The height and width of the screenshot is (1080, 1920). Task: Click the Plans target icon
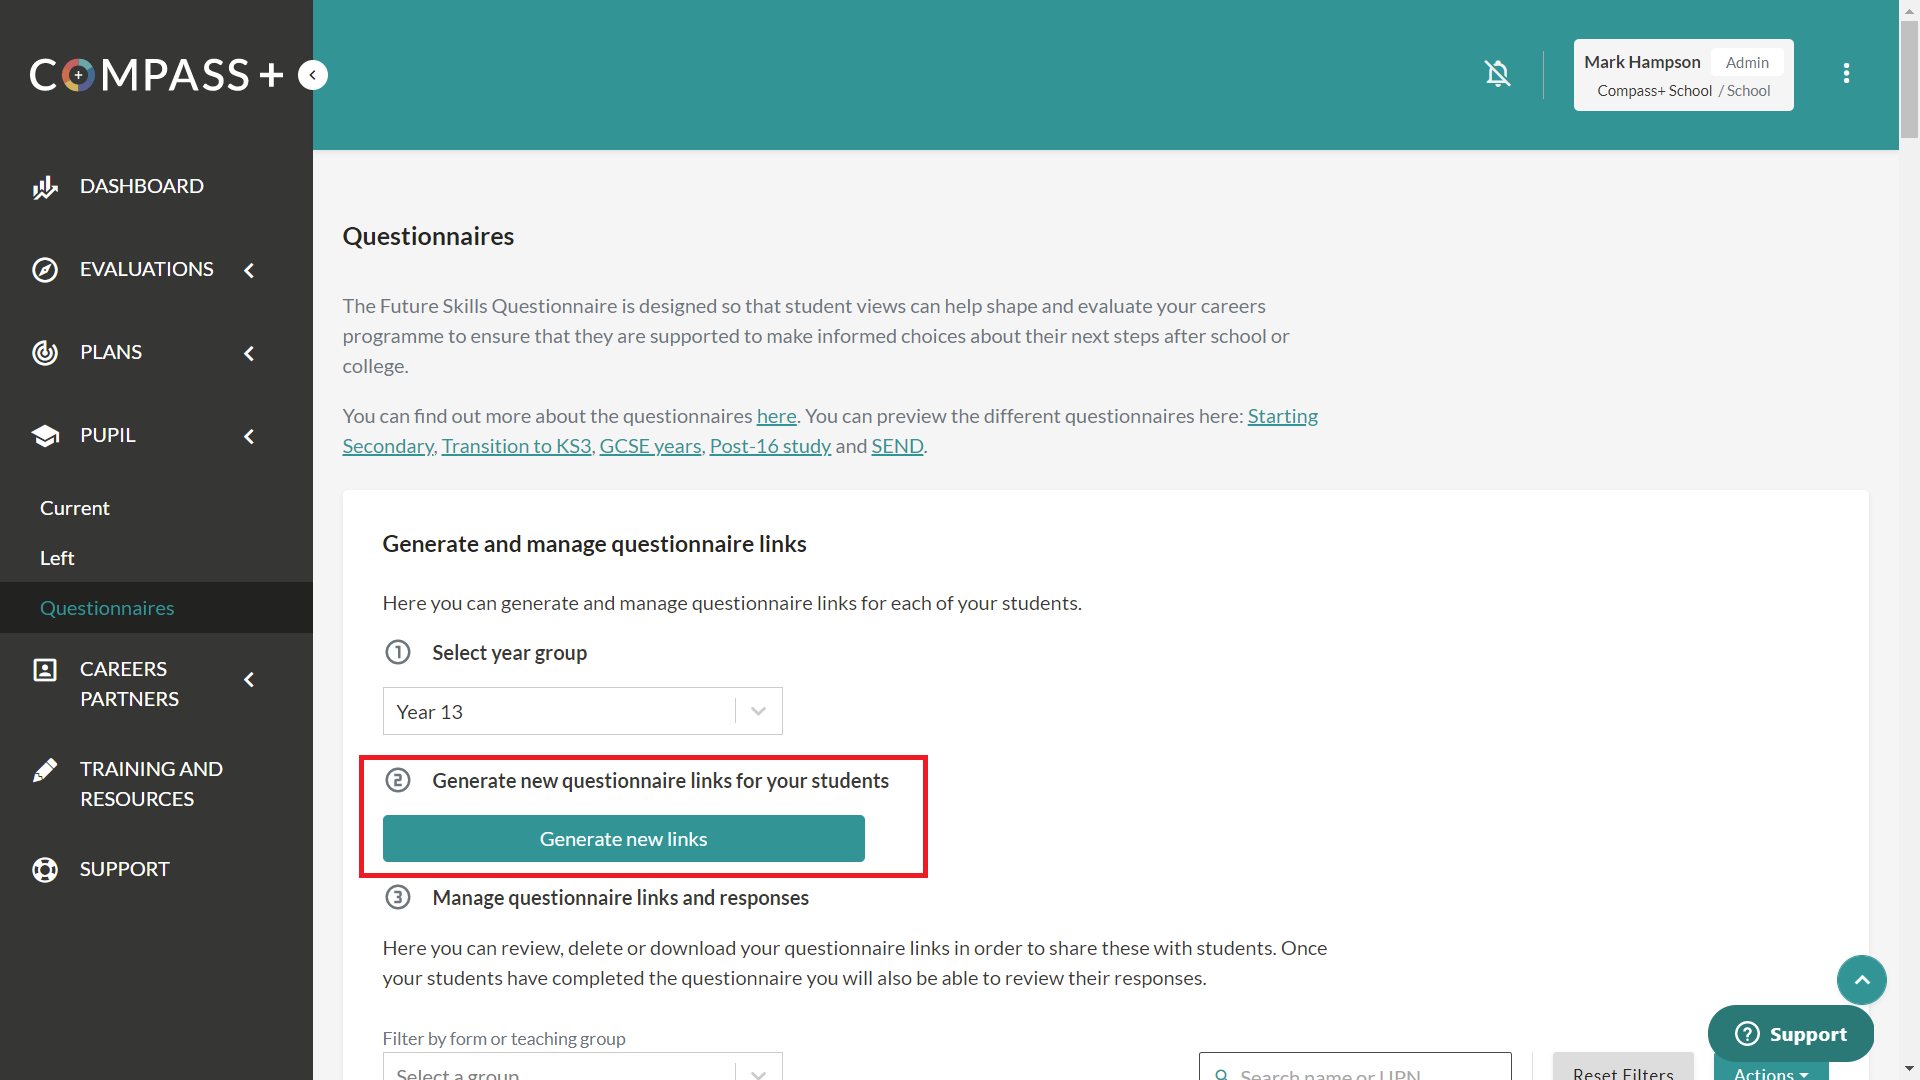(x=45, y=353)
